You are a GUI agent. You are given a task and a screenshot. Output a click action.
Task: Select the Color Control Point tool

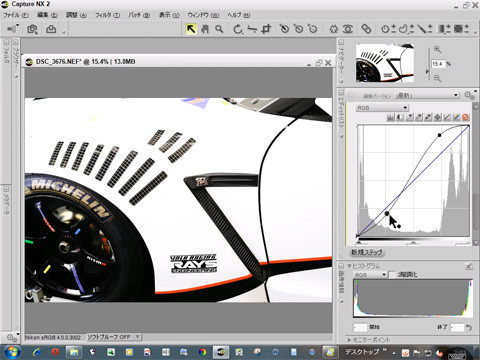(333, 29)
